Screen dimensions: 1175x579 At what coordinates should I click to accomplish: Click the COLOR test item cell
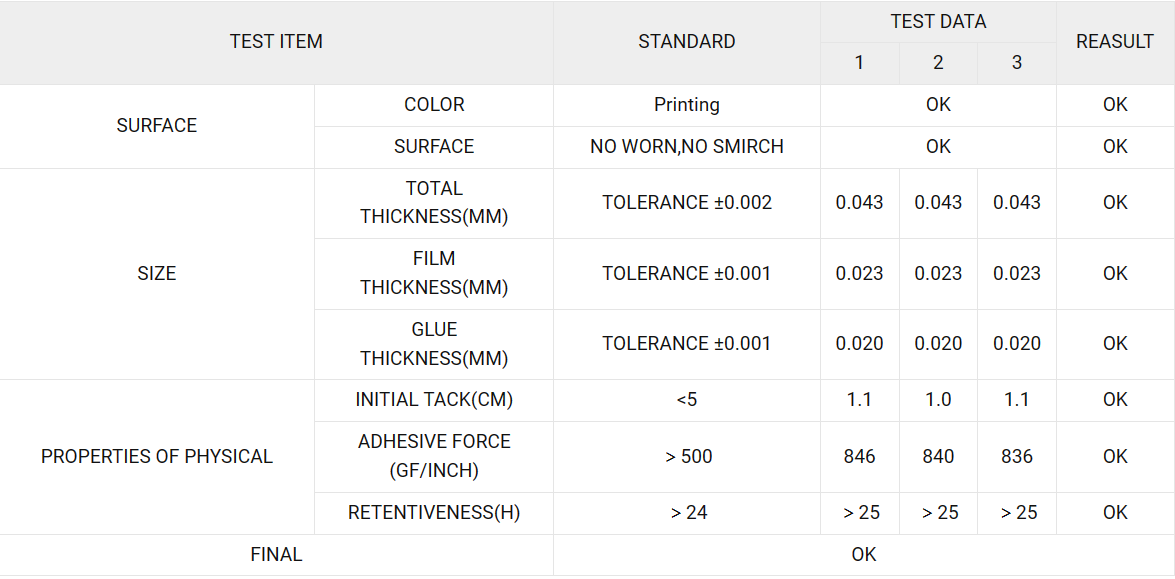click(x=434, y=105)
